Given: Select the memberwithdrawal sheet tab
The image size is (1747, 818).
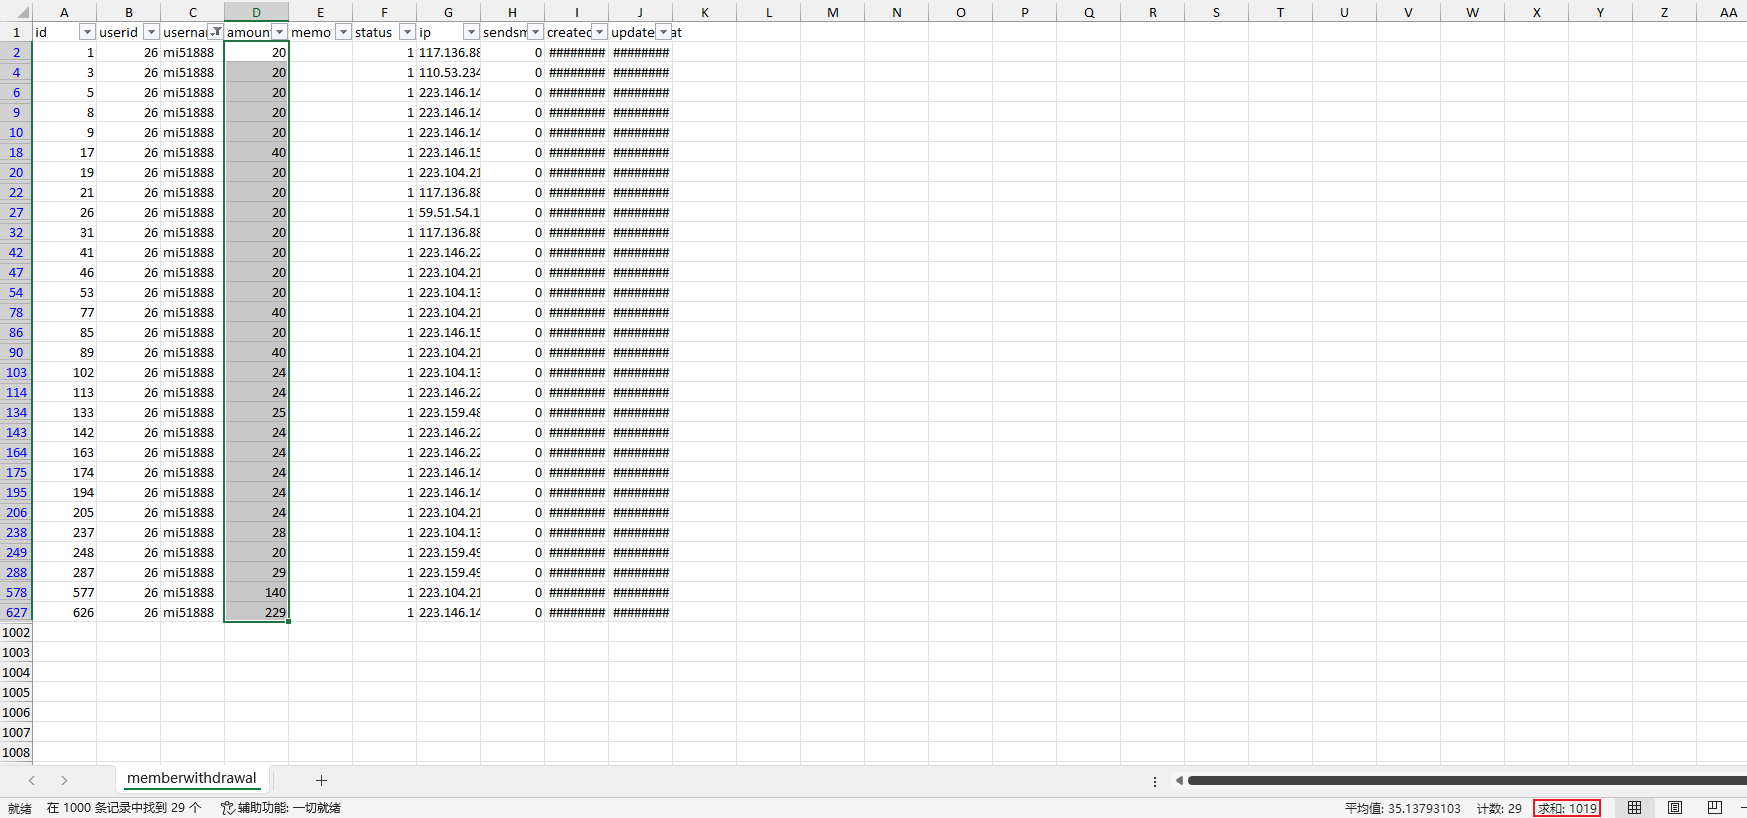Looking at the screenshot, I should coord(191,778).
